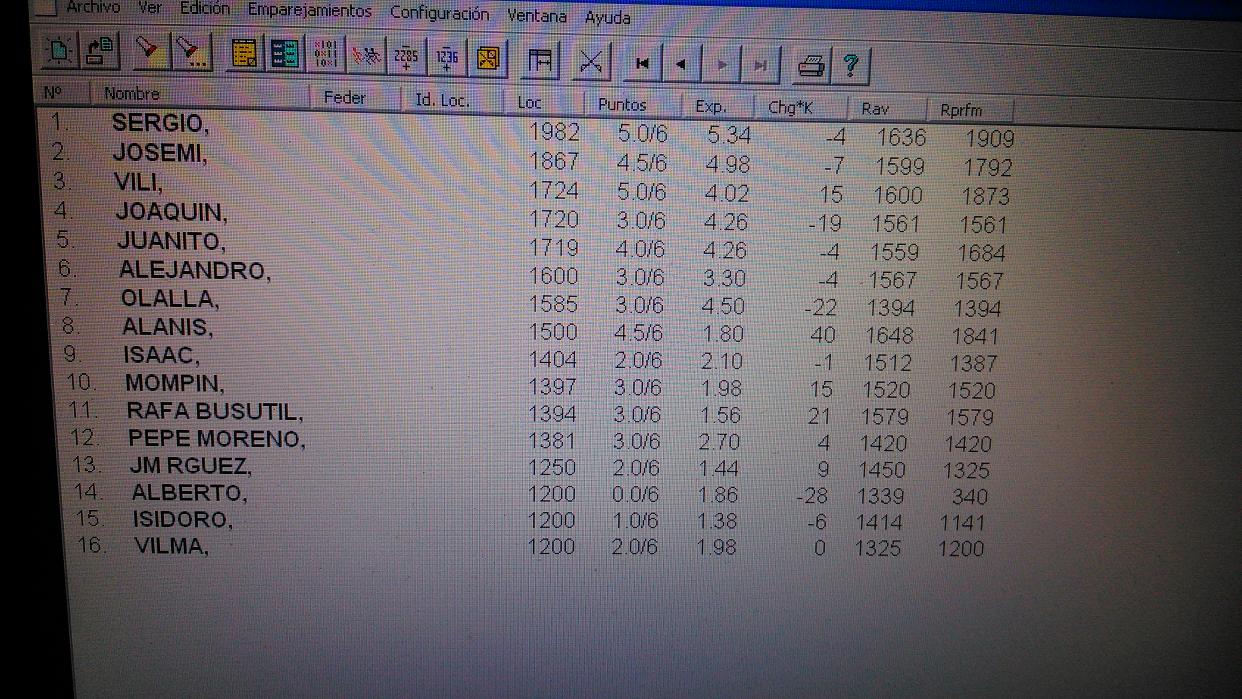This screenshot has height=699, width=1242.
Task: Select player row RAFA BUSUTIL
Action: click(x=214, y=411)
